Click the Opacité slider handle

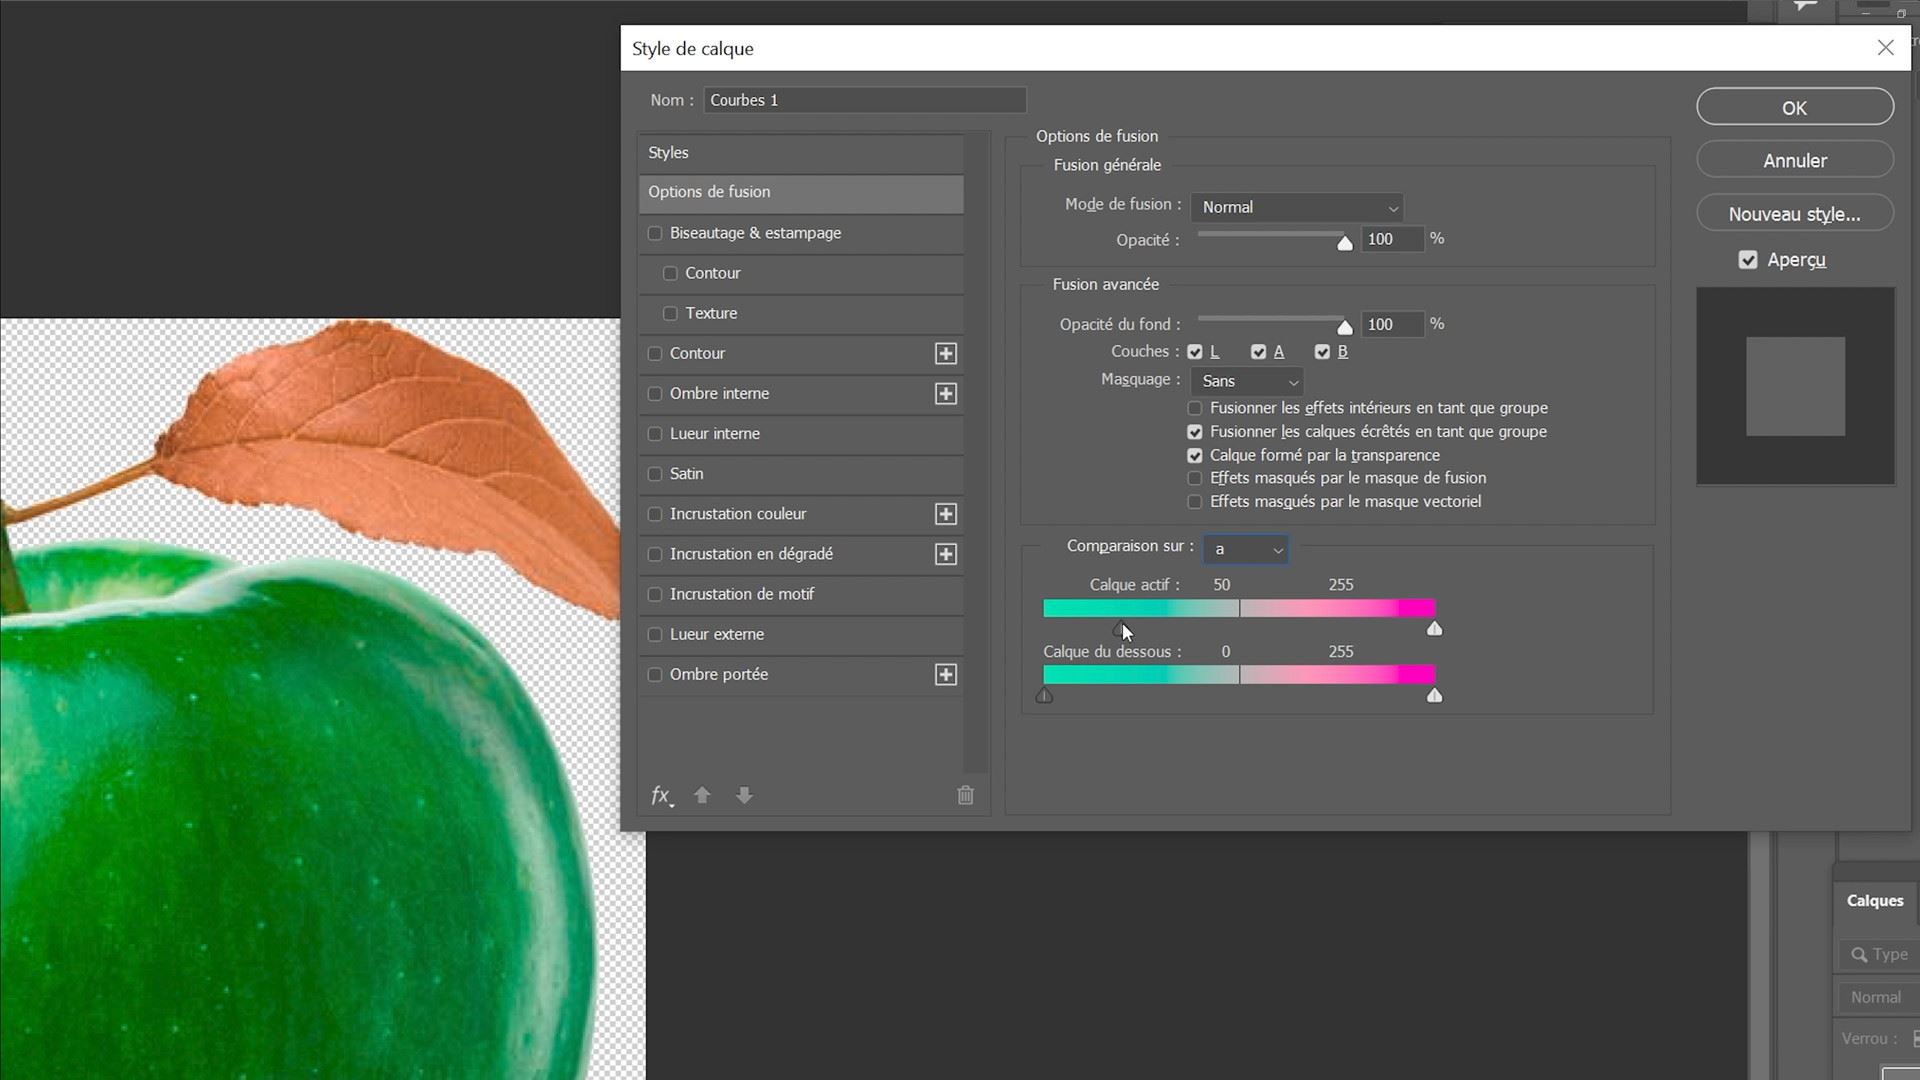tap(1345, 243)
